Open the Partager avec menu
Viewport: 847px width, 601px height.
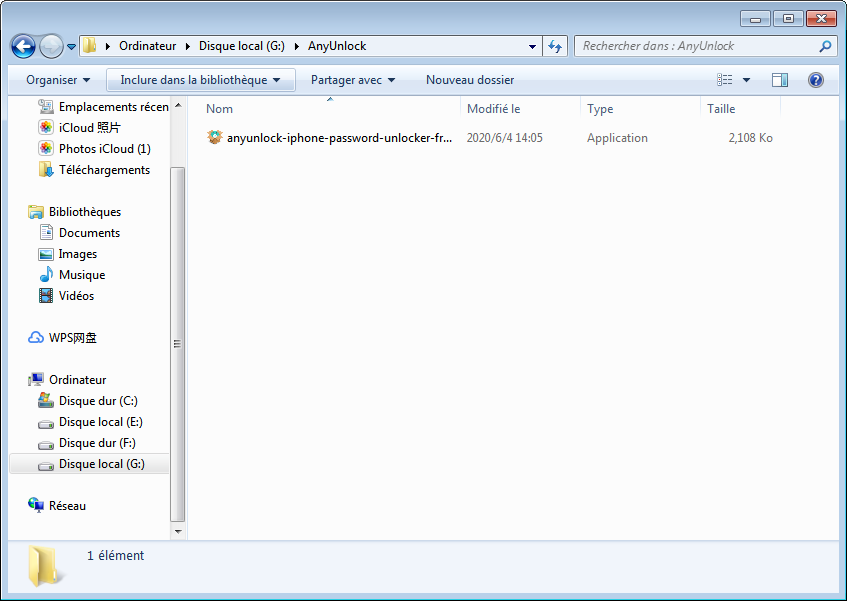[x=353, y=80]
